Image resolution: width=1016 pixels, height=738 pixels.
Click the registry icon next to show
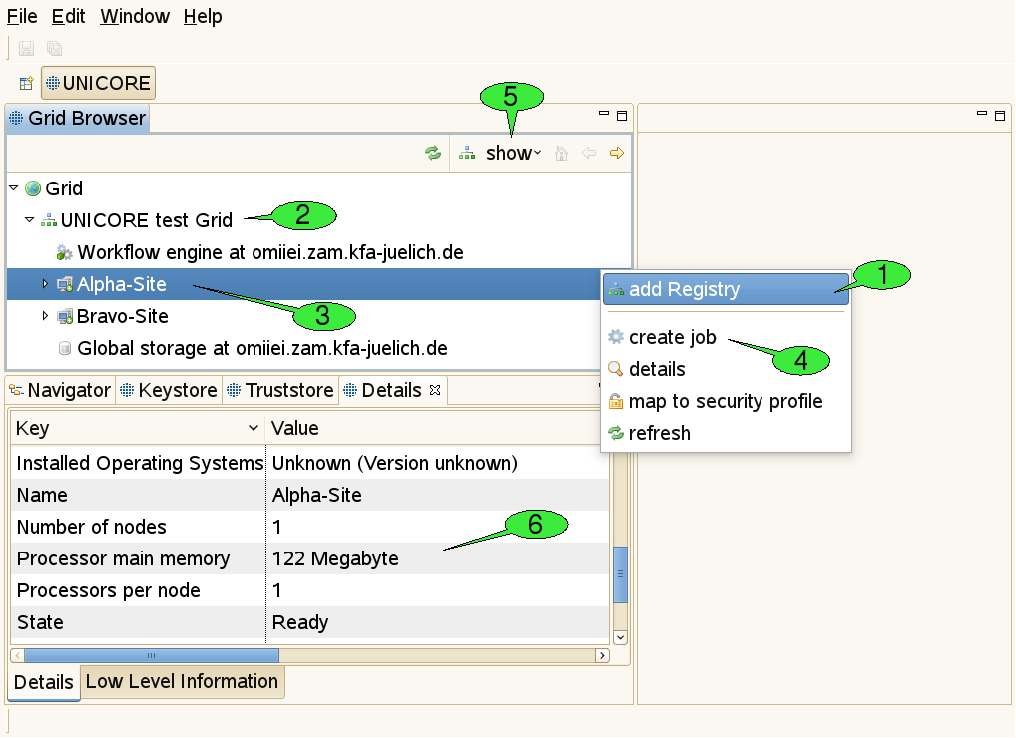click(467, 154)
